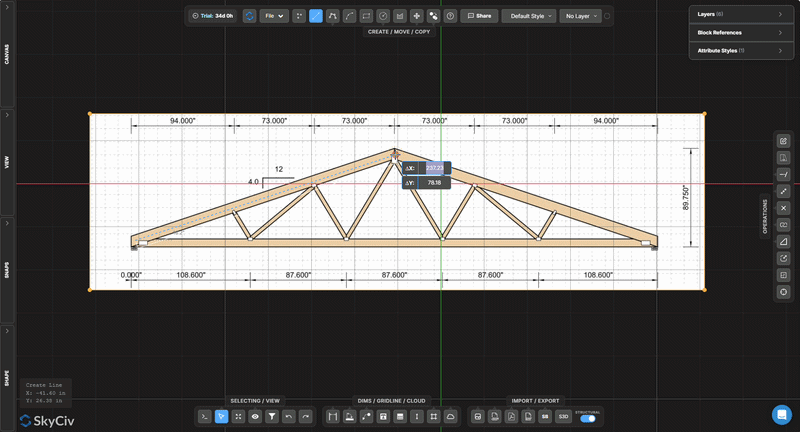
Task: Click the Trim operation icon
Action: [x=784, y=174]
